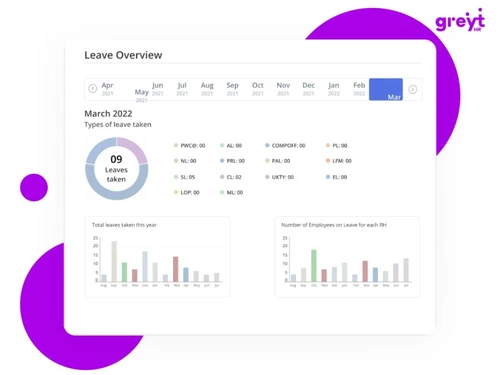
Task: Click Total leaves taken this year title
Action: click(124, 225)
